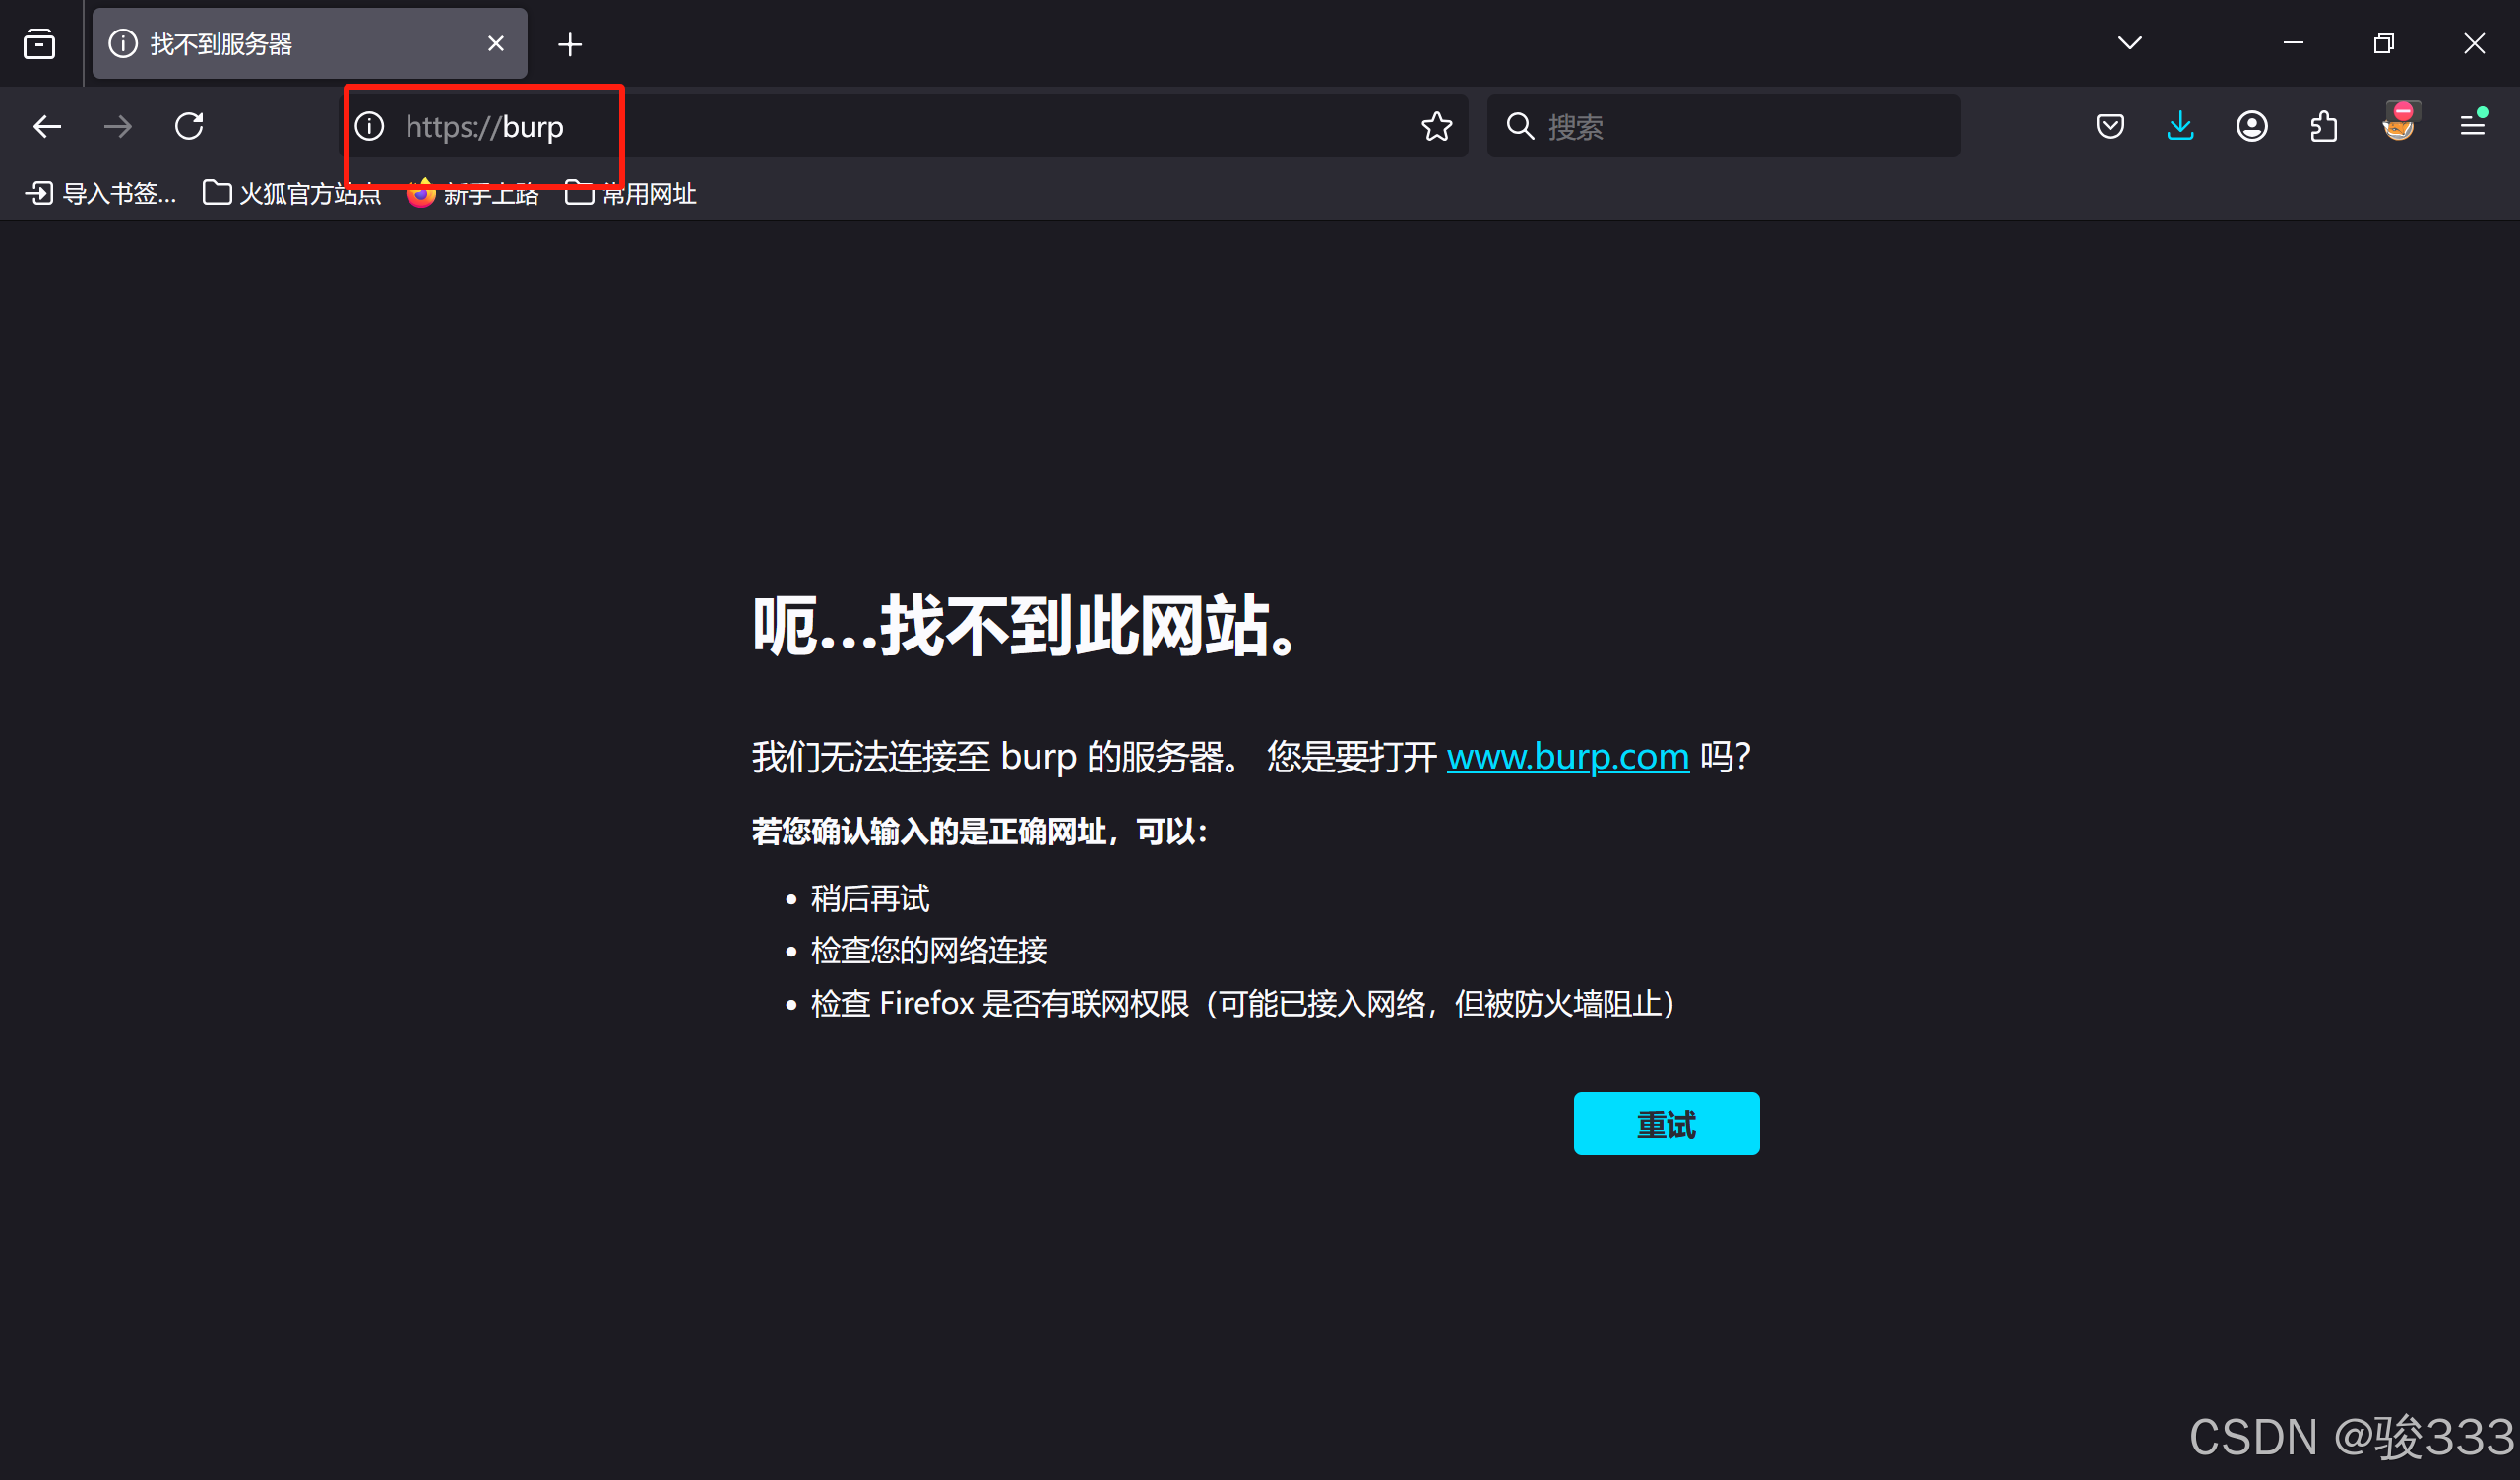The image size is (2520, 1480).
Task: Click the 搜索 search input field
Action: pos(1740,126)
